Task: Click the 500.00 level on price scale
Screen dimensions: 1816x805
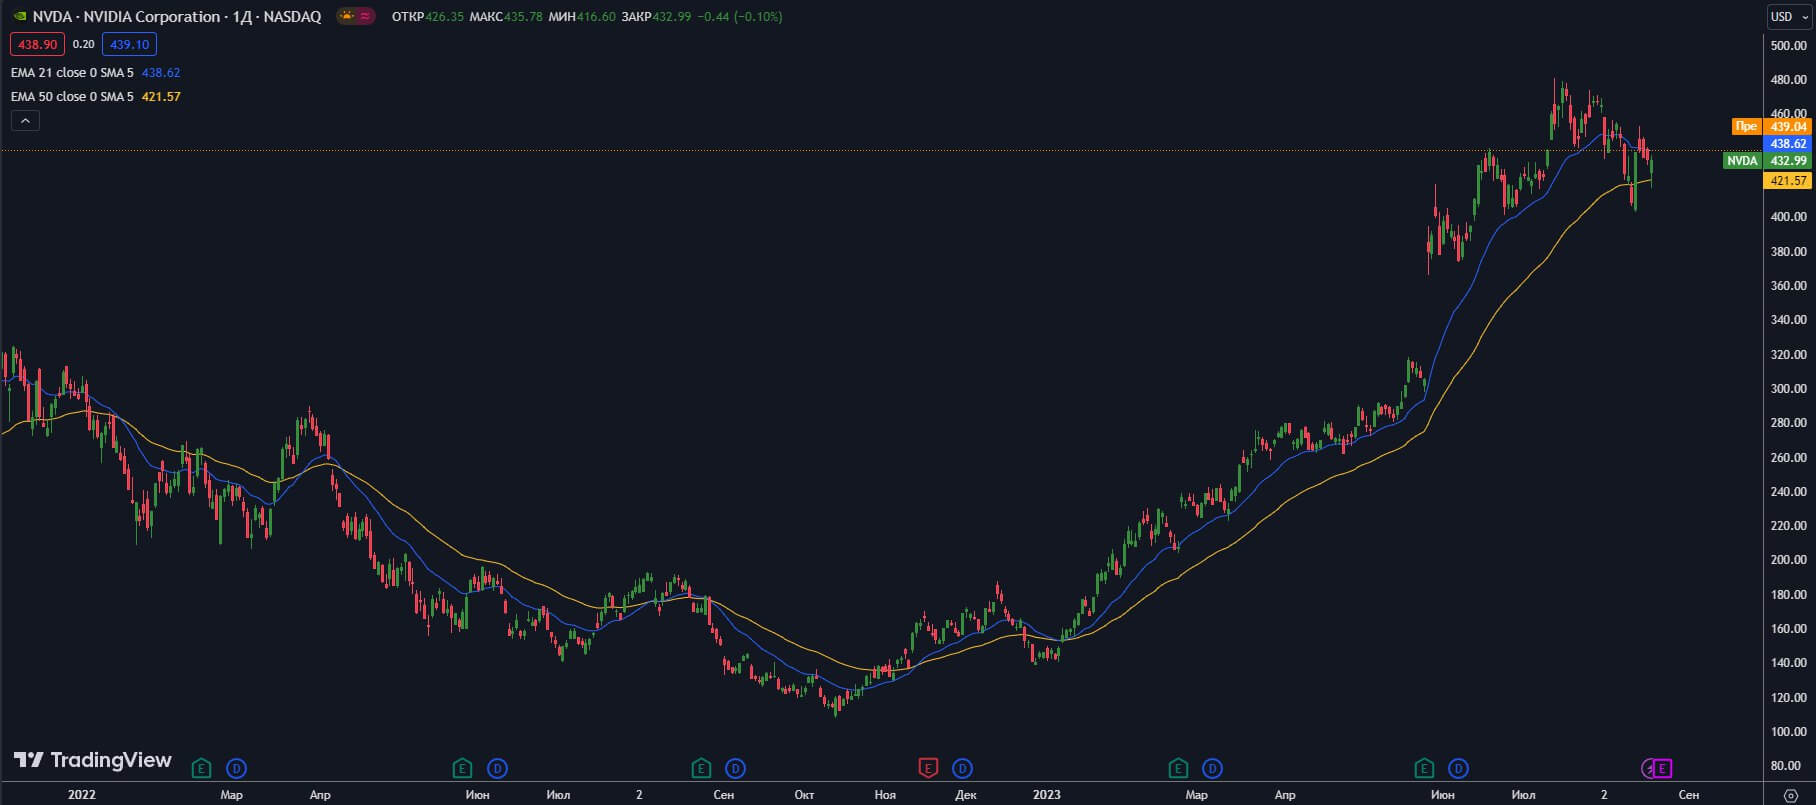Action: pyautogui.click(x=1789, y=46)
